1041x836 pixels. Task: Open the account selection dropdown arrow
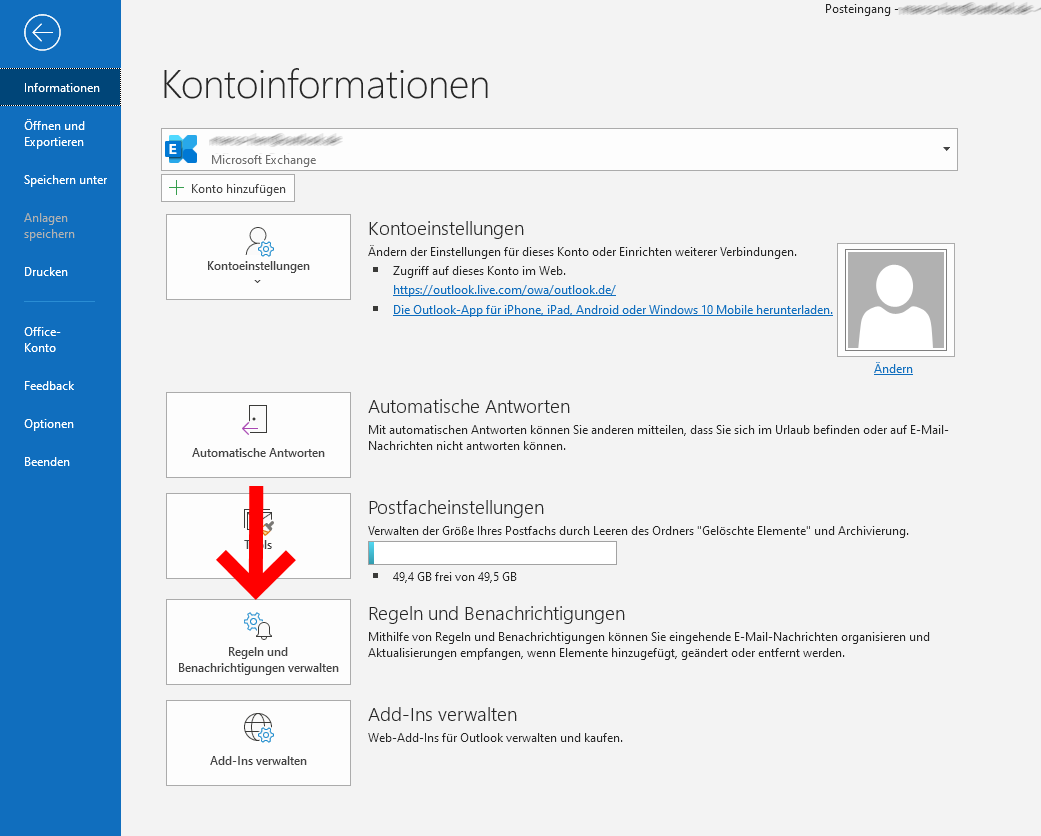tap(946, 149)
